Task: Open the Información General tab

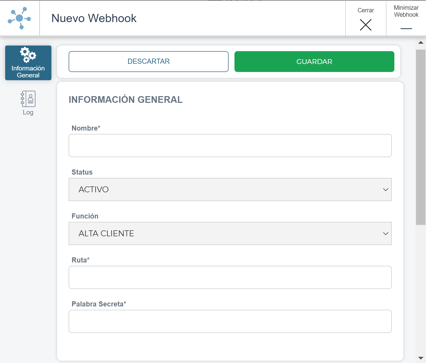Action: point(28,63)
